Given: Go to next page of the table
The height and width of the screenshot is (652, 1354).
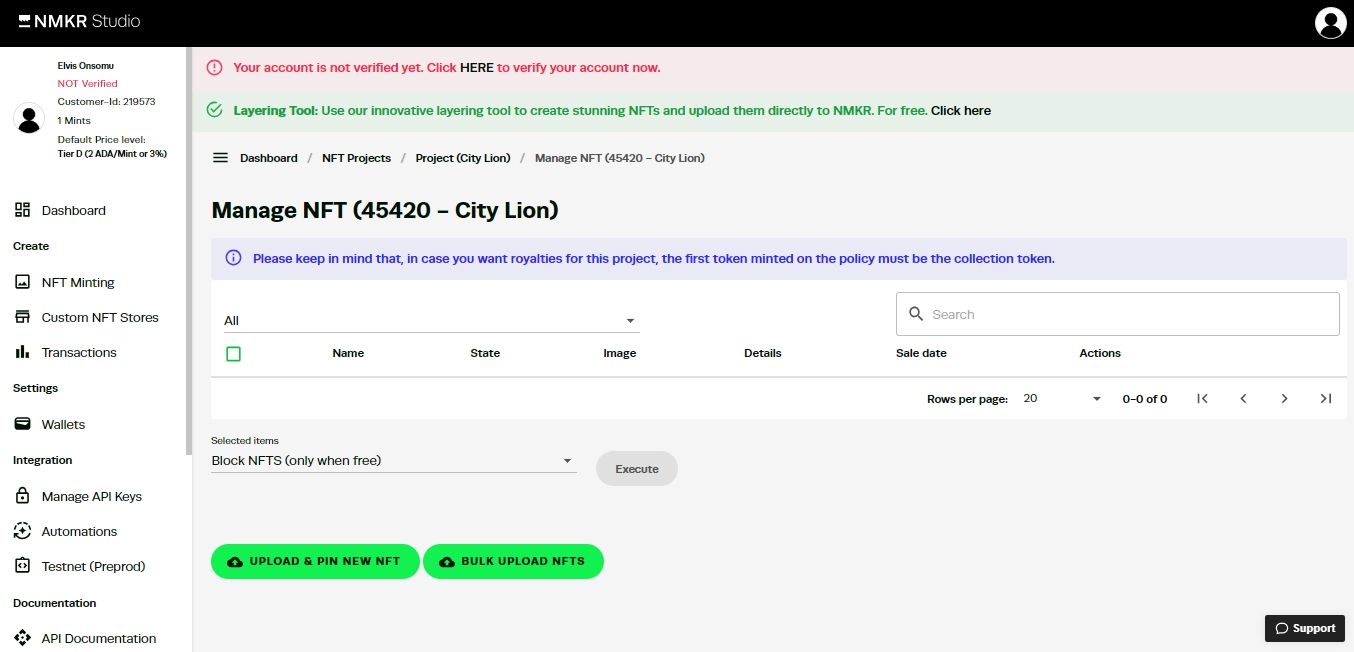Looking at the screenshot, I should tap(1284, 398).
